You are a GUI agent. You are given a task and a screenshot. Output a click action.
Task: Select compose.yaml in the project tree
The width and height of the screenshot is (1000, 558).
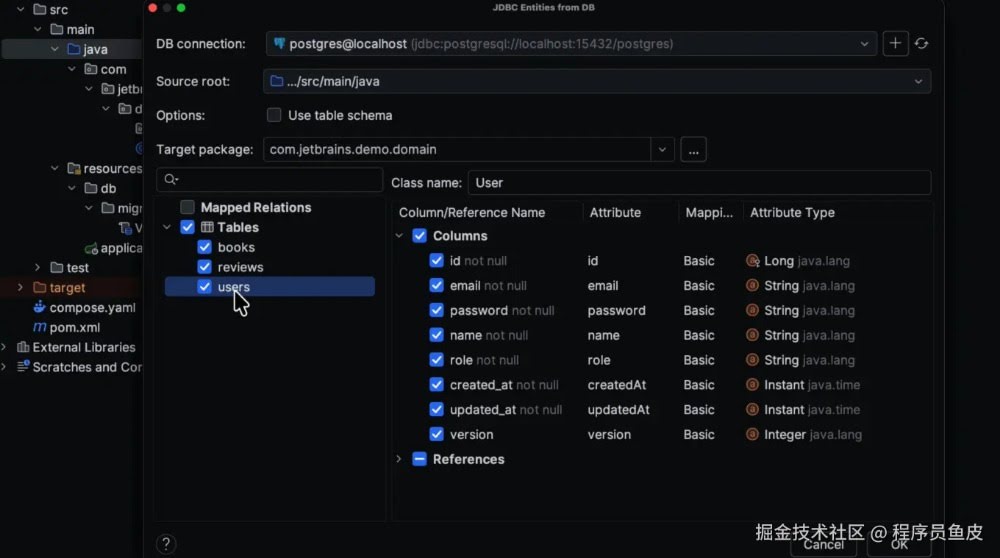pos(92,308)
